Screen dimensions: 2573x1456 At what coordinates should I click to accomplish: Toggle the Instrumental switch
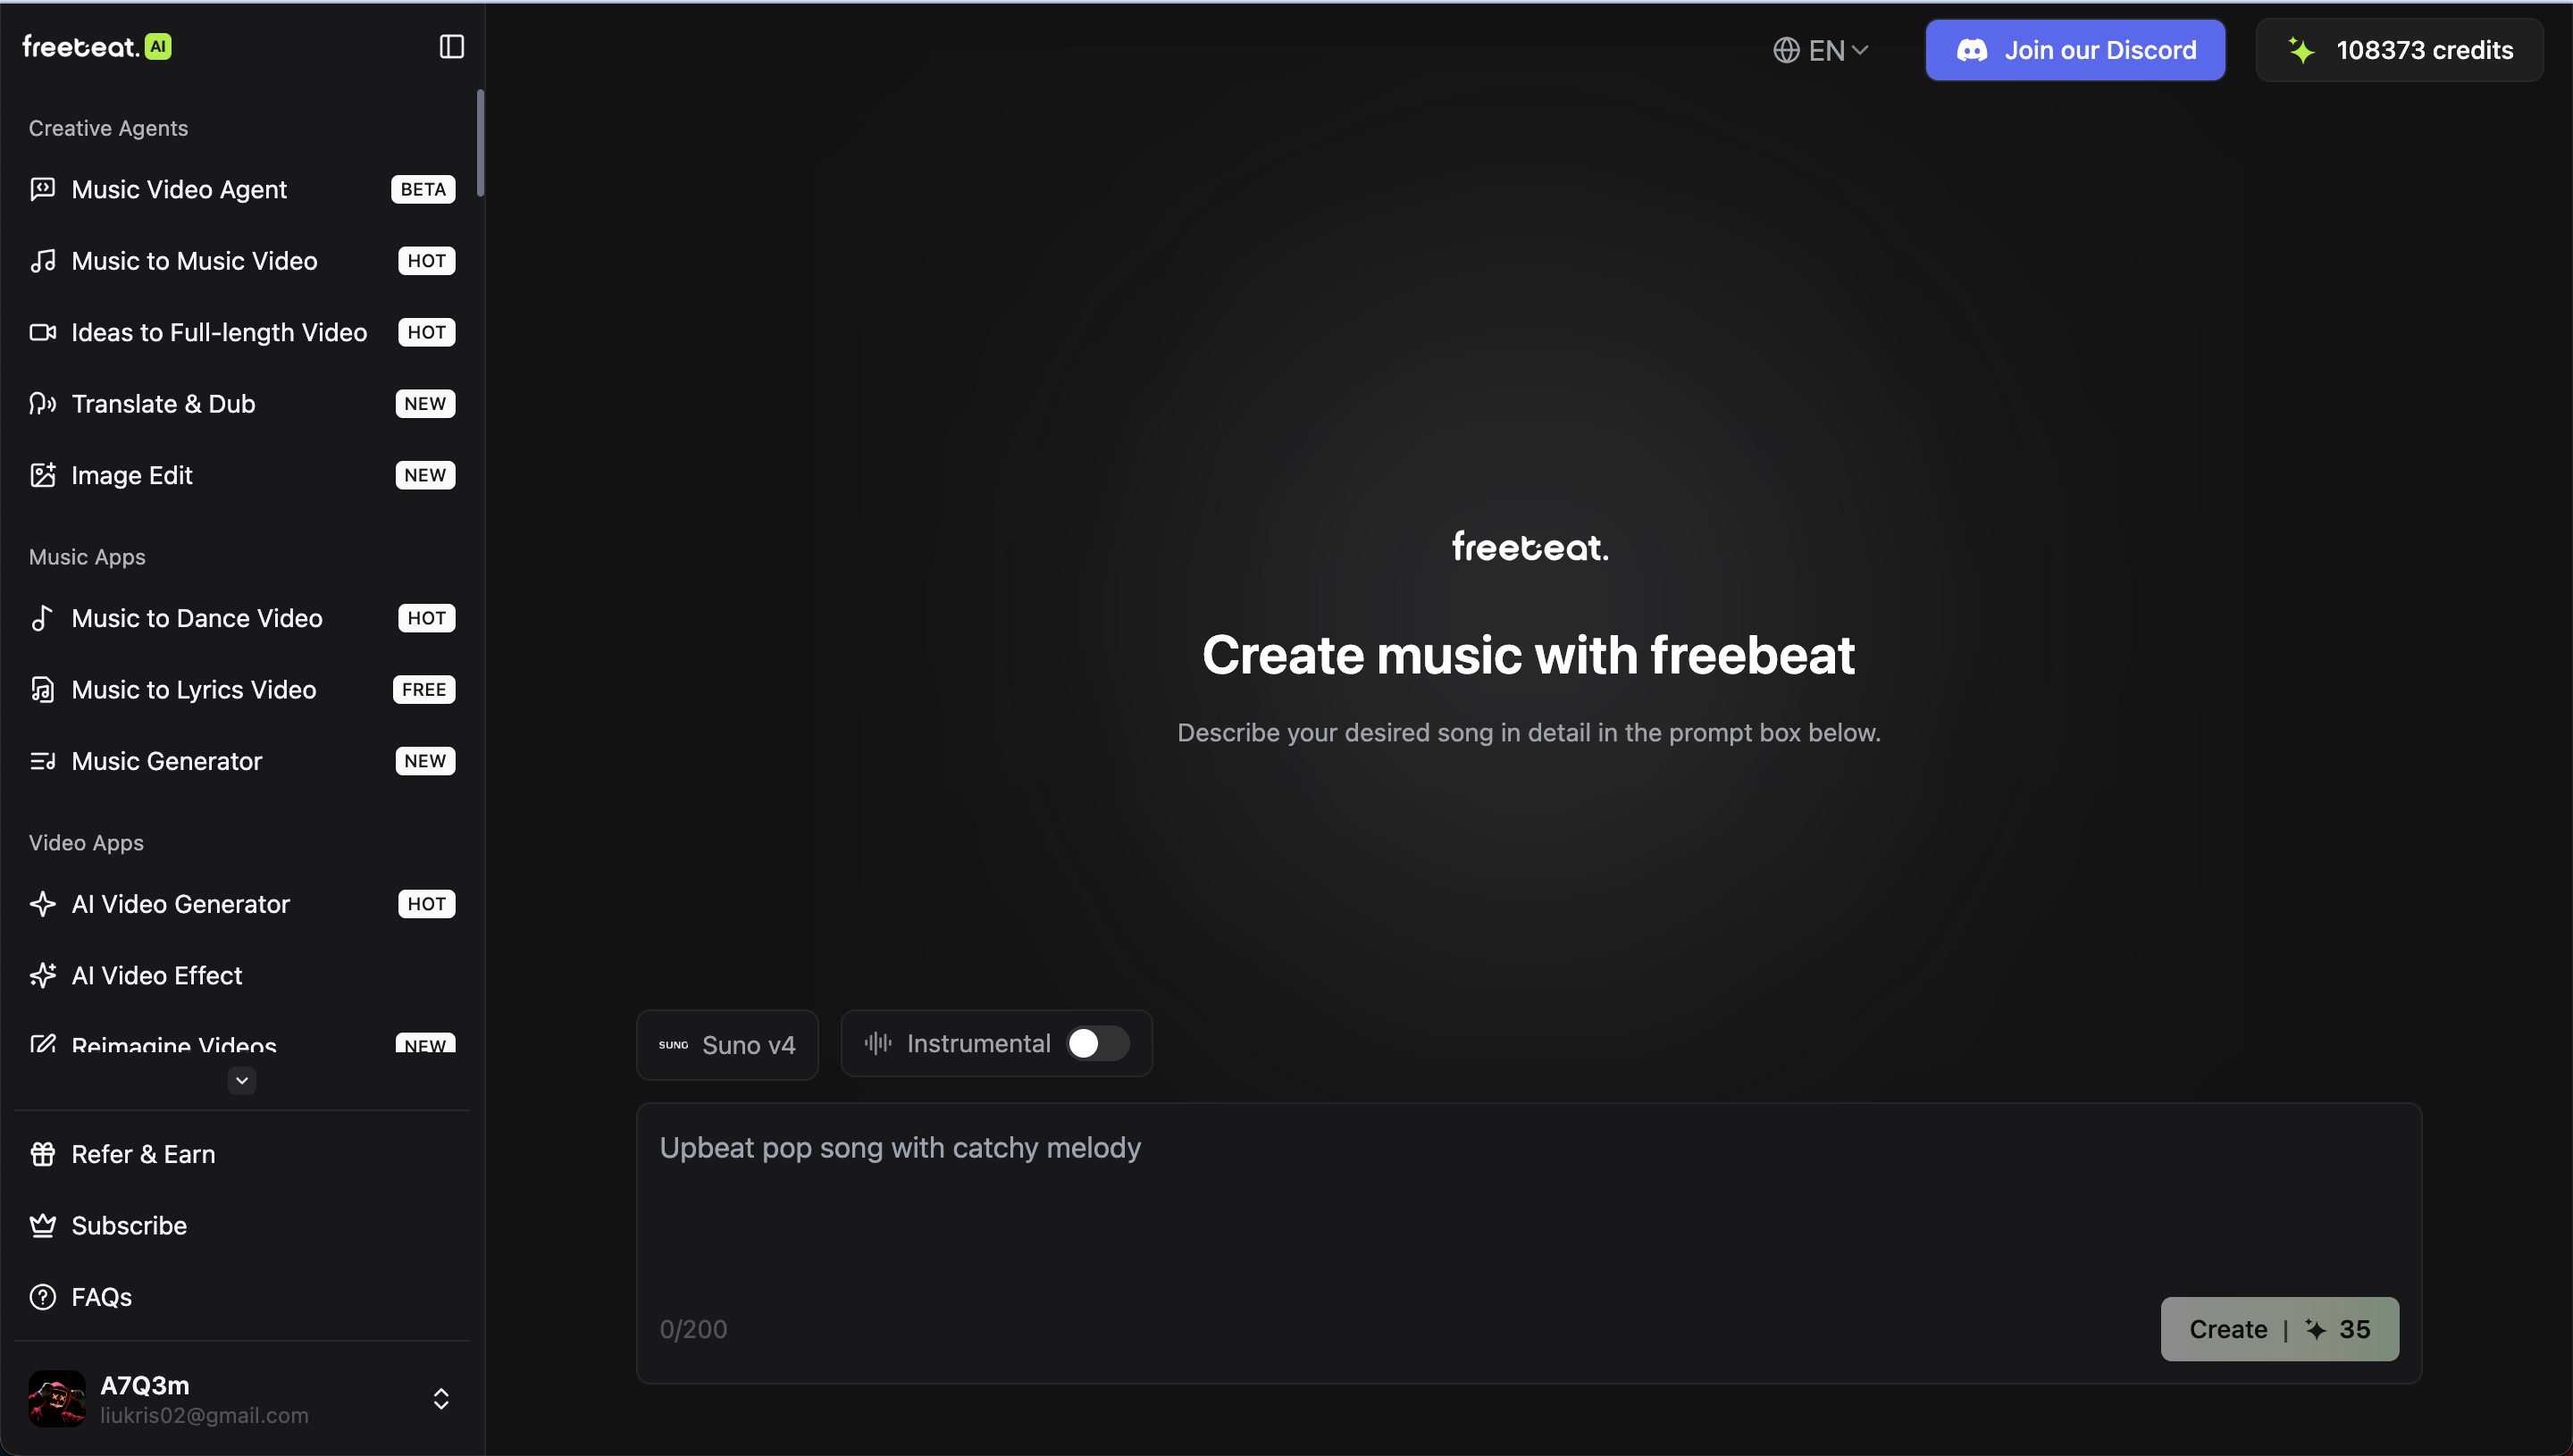1098,1043
